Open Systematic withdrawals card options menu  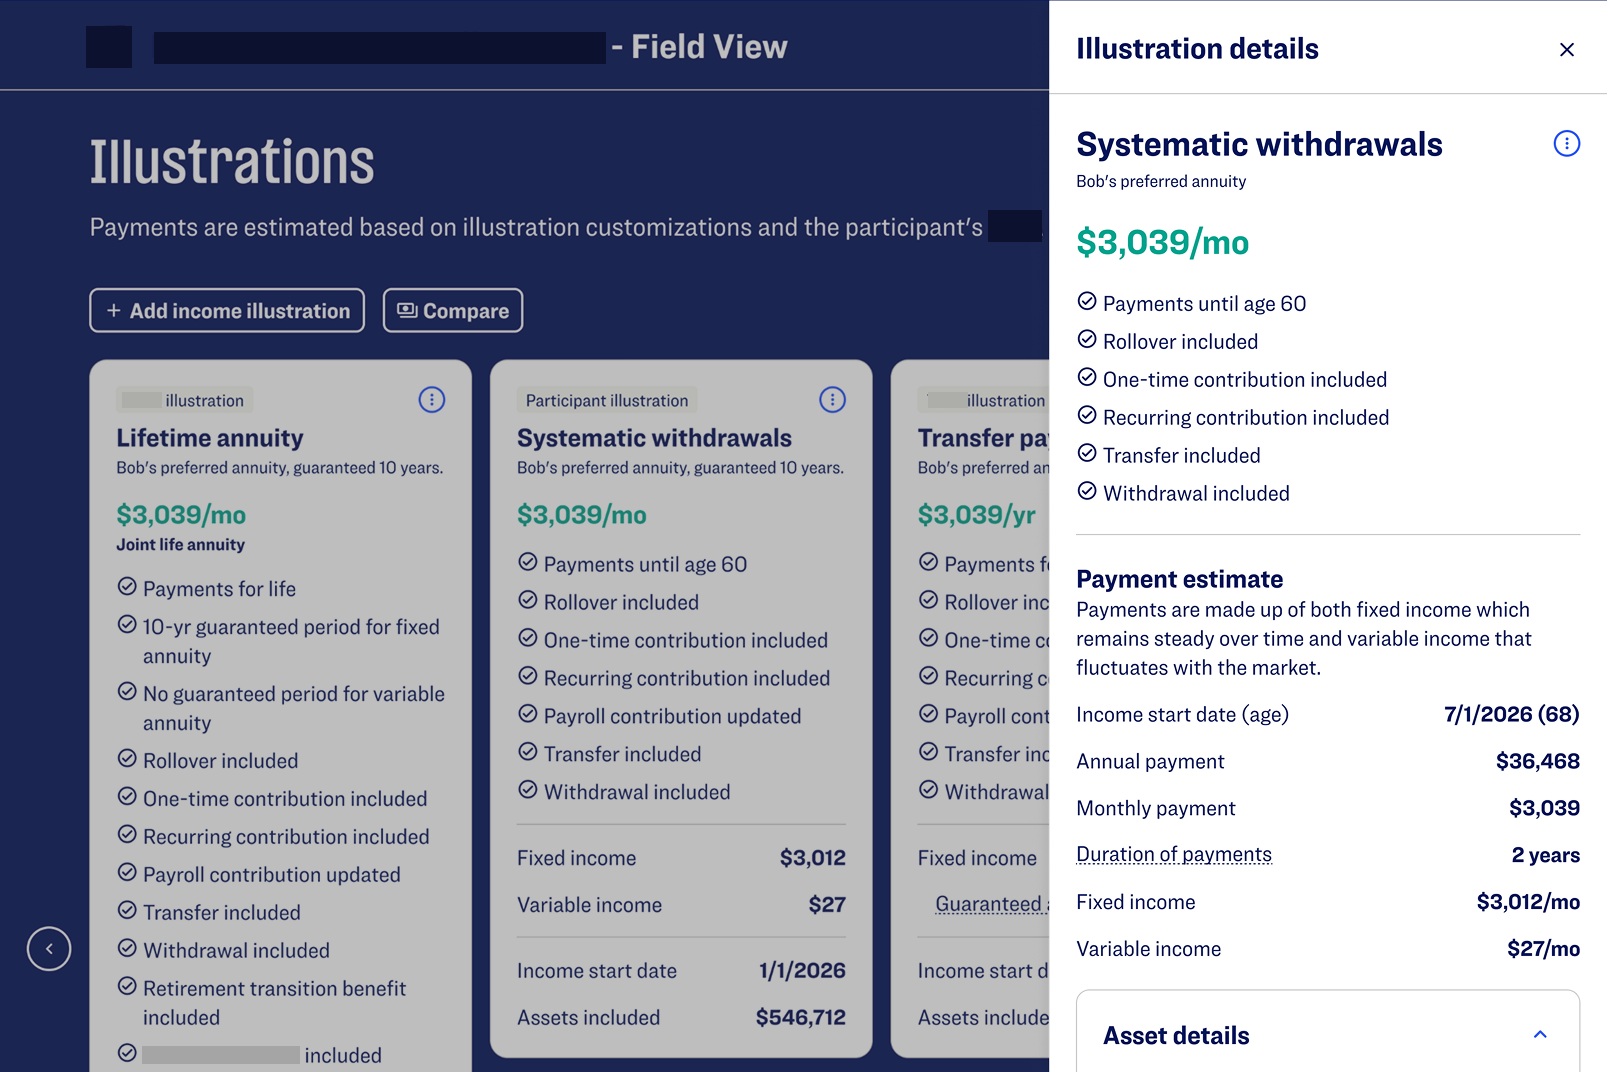tap(832, 400)
